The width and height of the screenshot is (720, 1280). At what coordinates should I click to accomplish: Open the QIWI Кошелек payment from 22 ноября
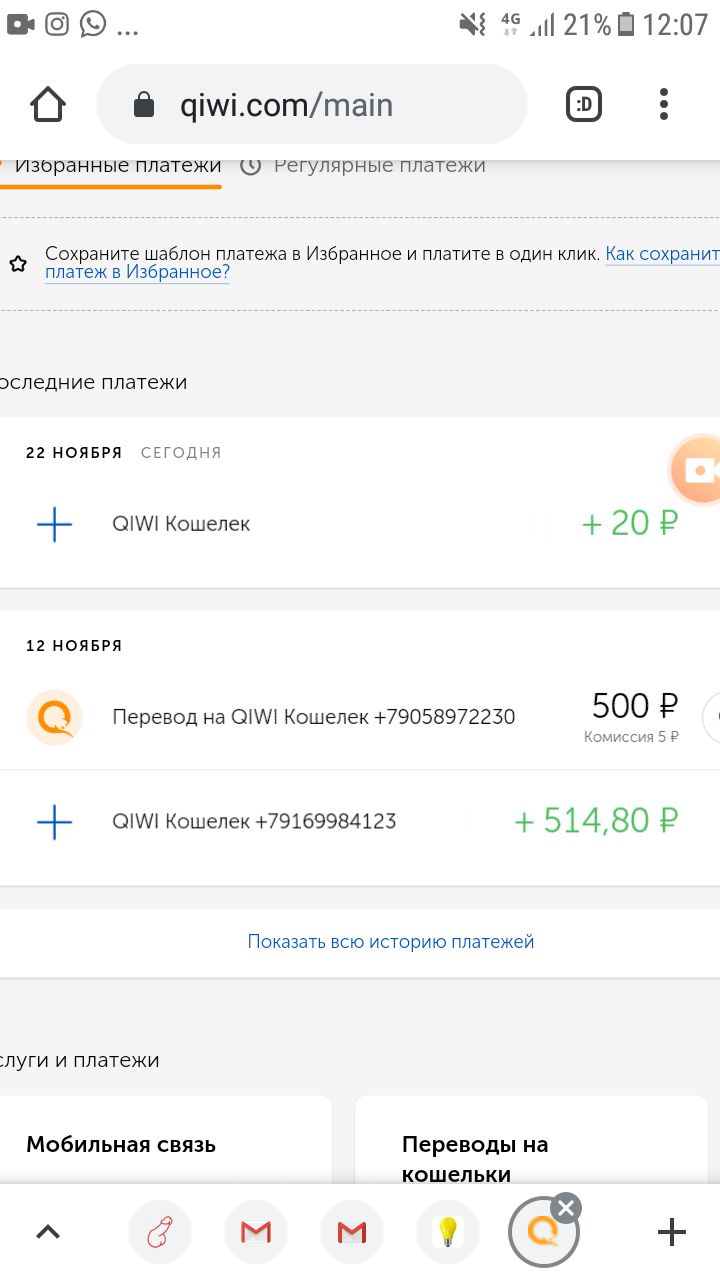coord(181,524)
